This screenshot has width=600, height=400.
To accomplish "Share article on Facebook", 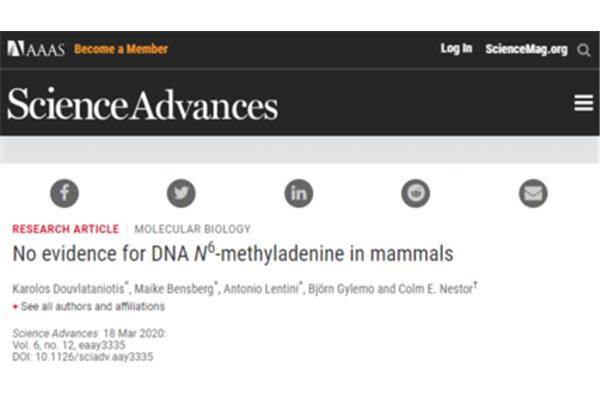I will [x=64, y=193].
